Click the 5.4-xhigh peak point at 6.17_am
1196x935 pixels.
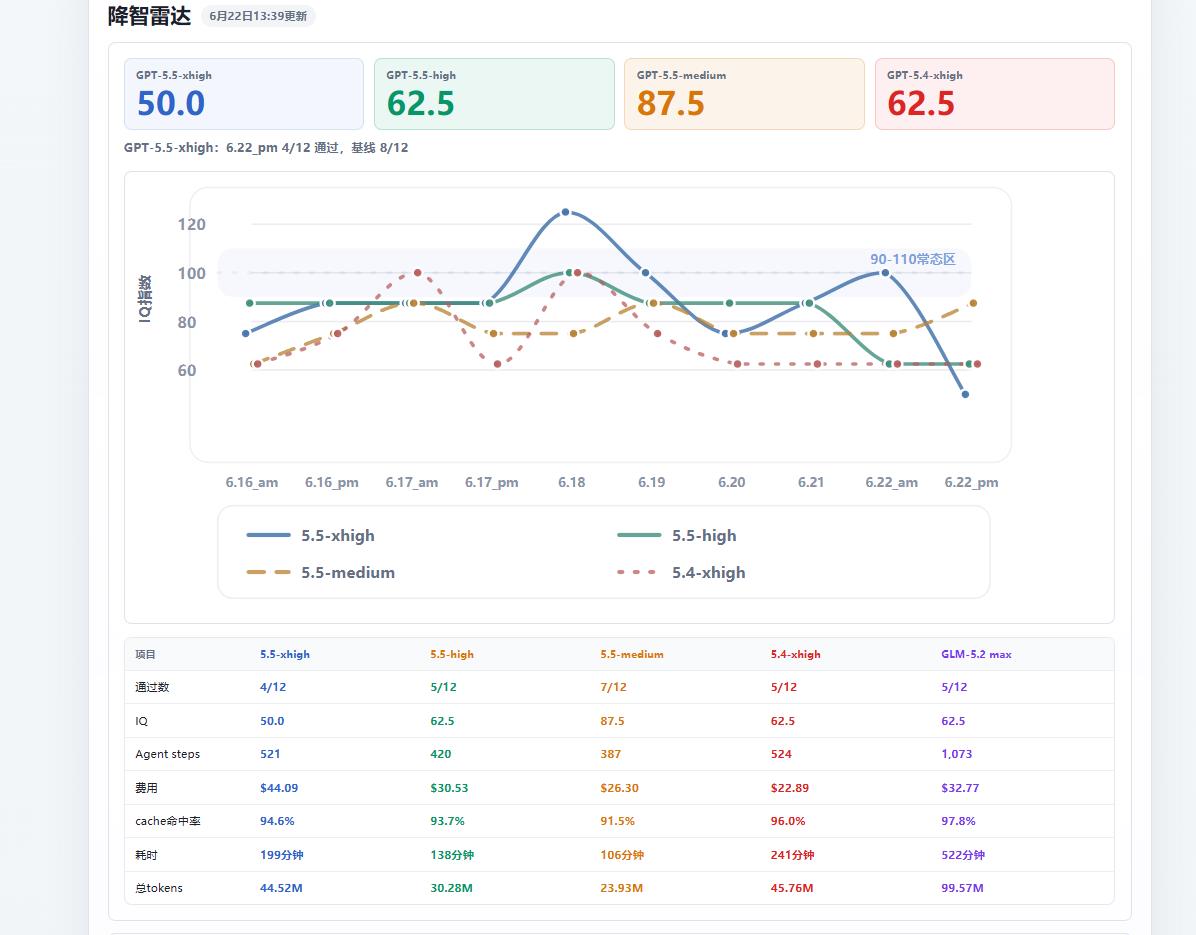417,272
